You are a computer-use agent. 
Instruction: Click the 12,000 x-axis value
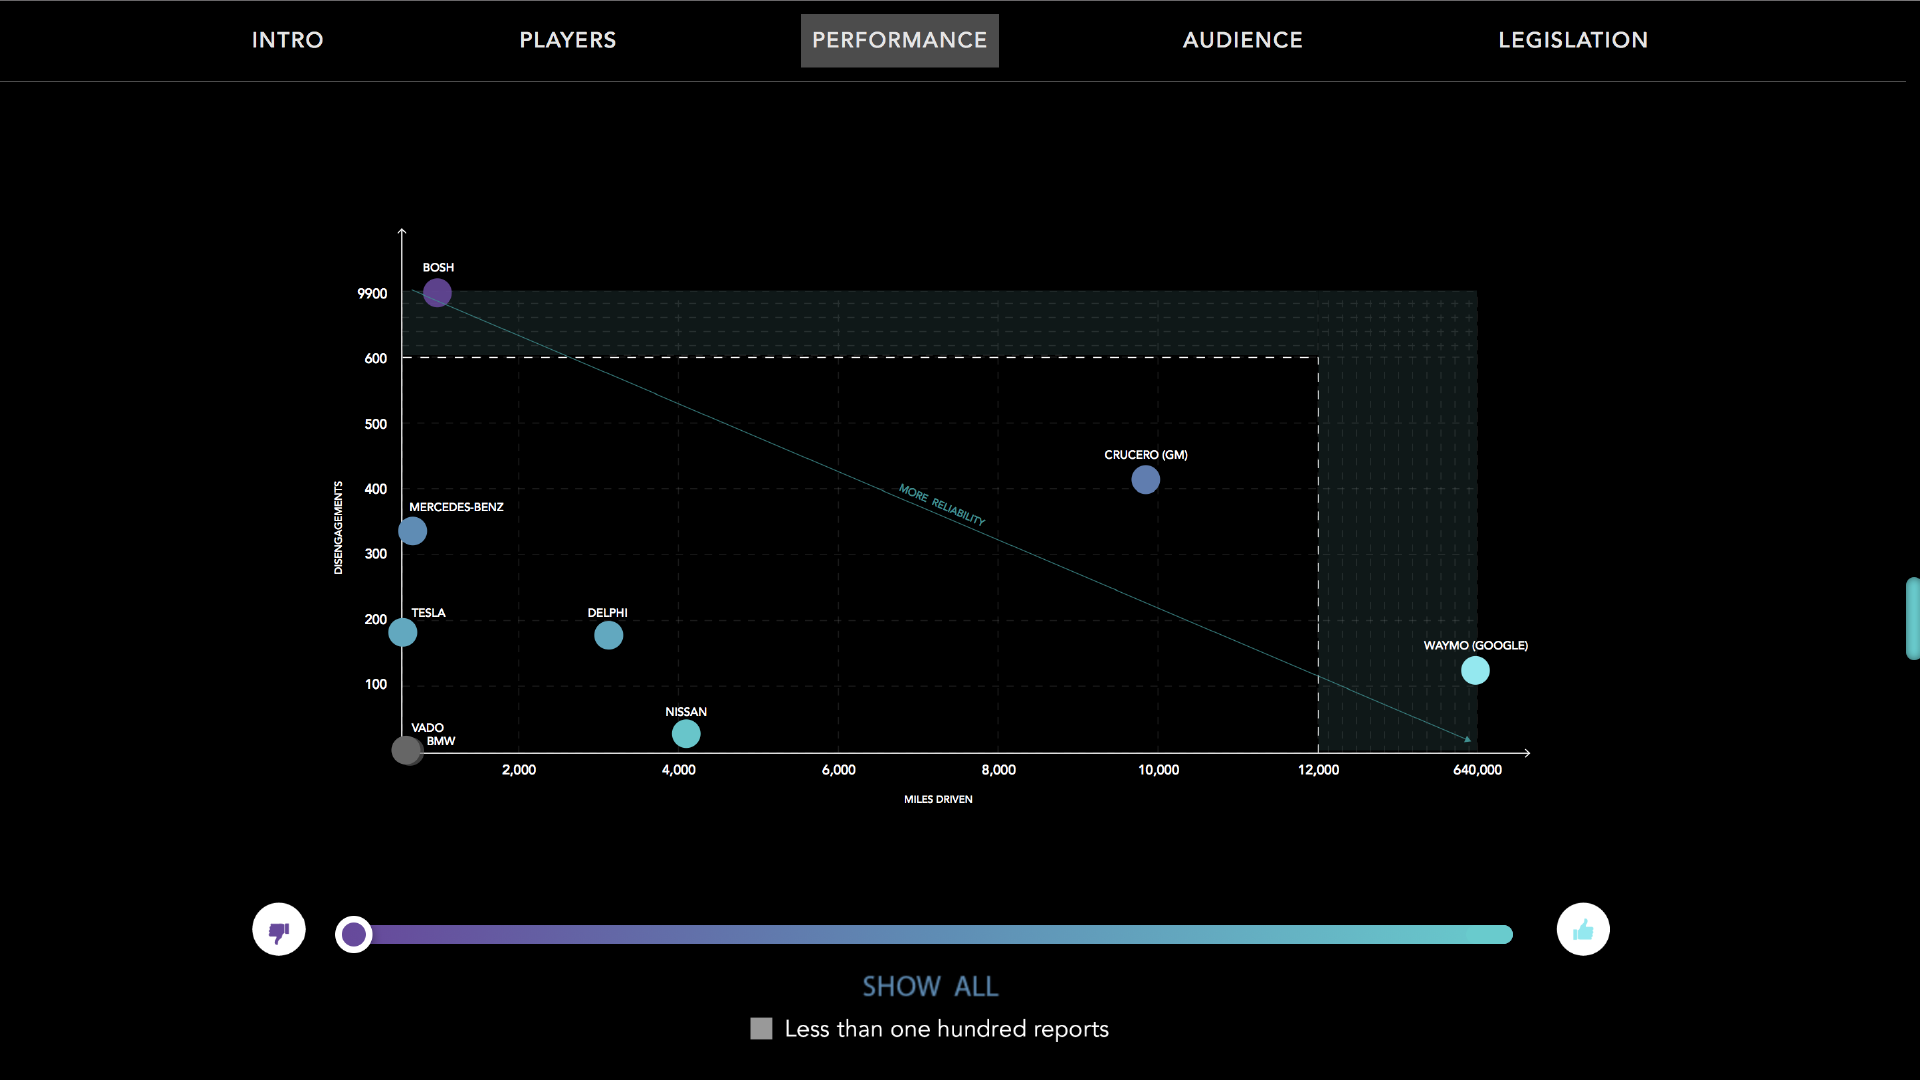coord(1318,770)
